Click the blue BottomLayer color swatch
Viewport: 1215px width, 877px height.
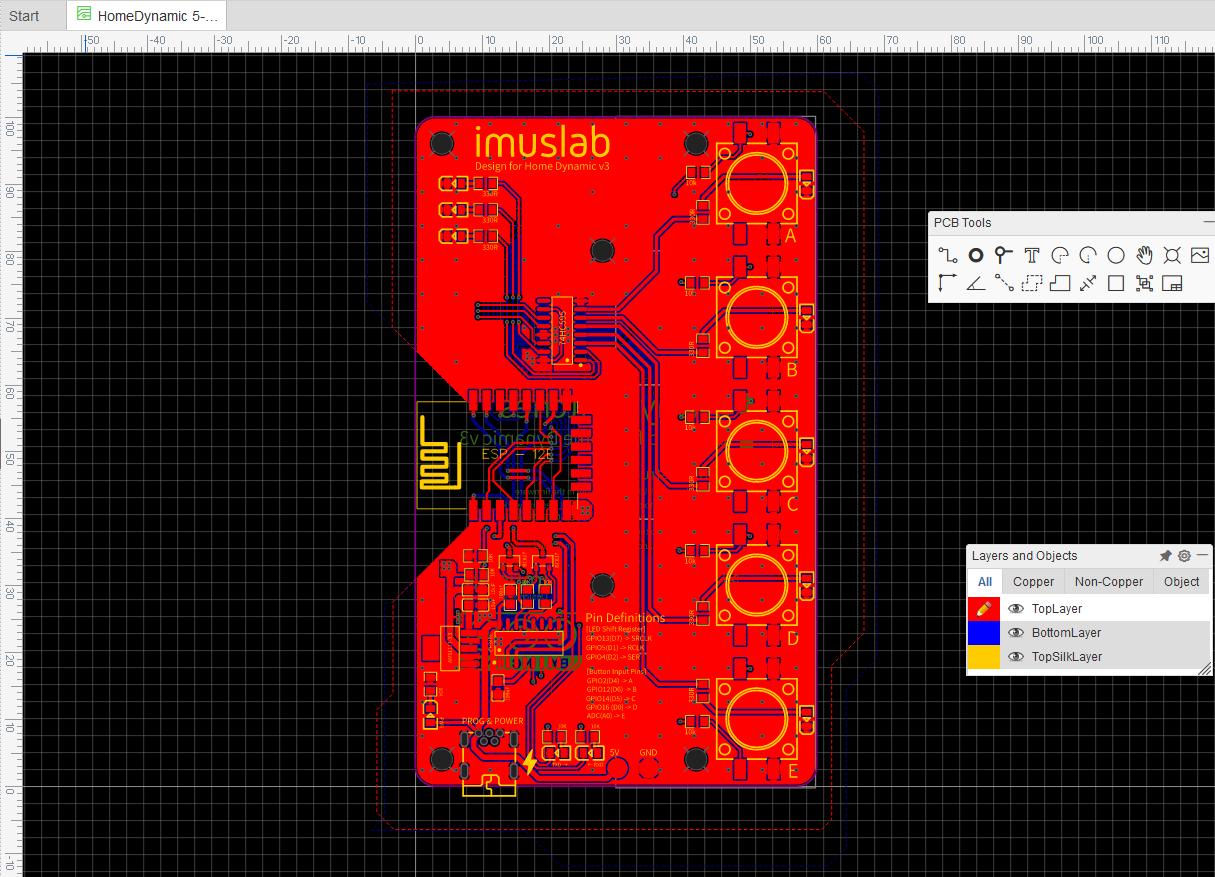point(983,632)
